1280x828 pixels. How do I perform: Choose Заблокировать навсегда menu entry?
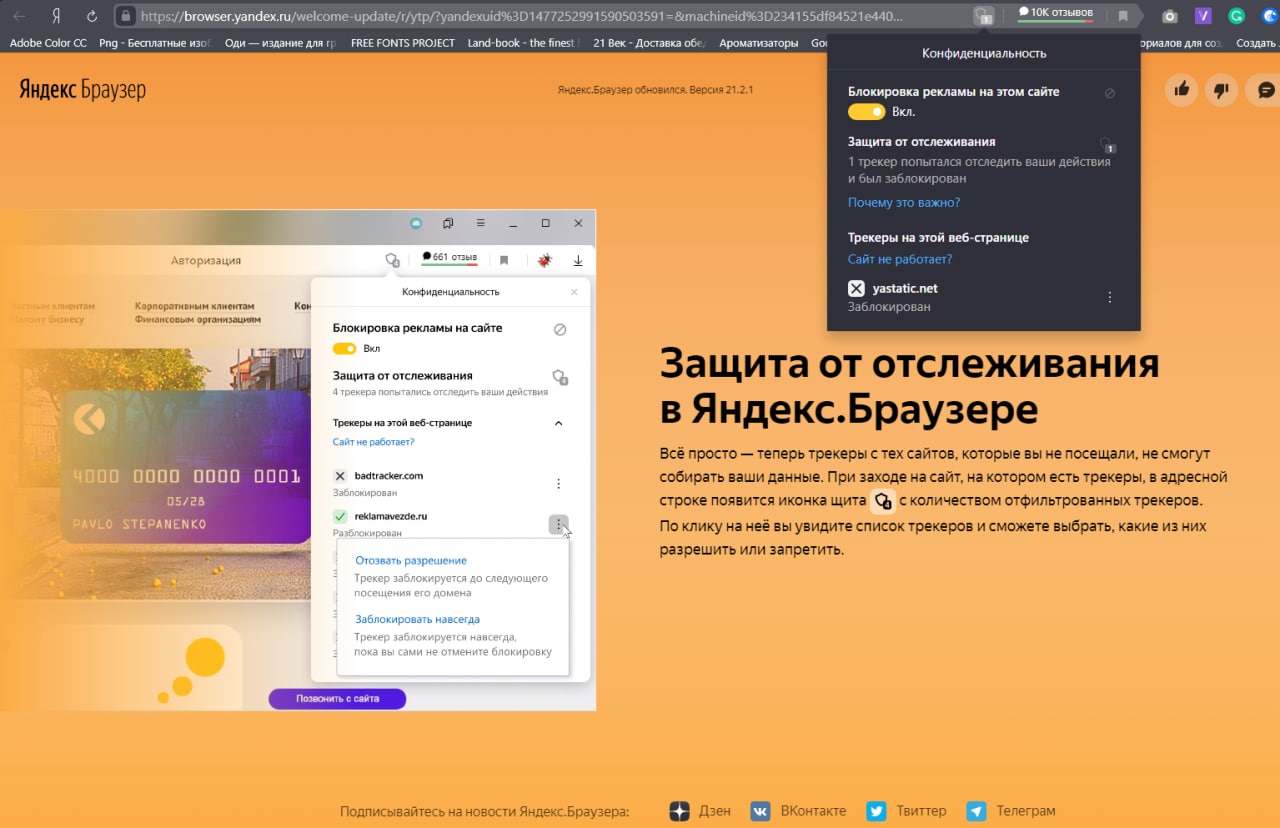point(417,619)
